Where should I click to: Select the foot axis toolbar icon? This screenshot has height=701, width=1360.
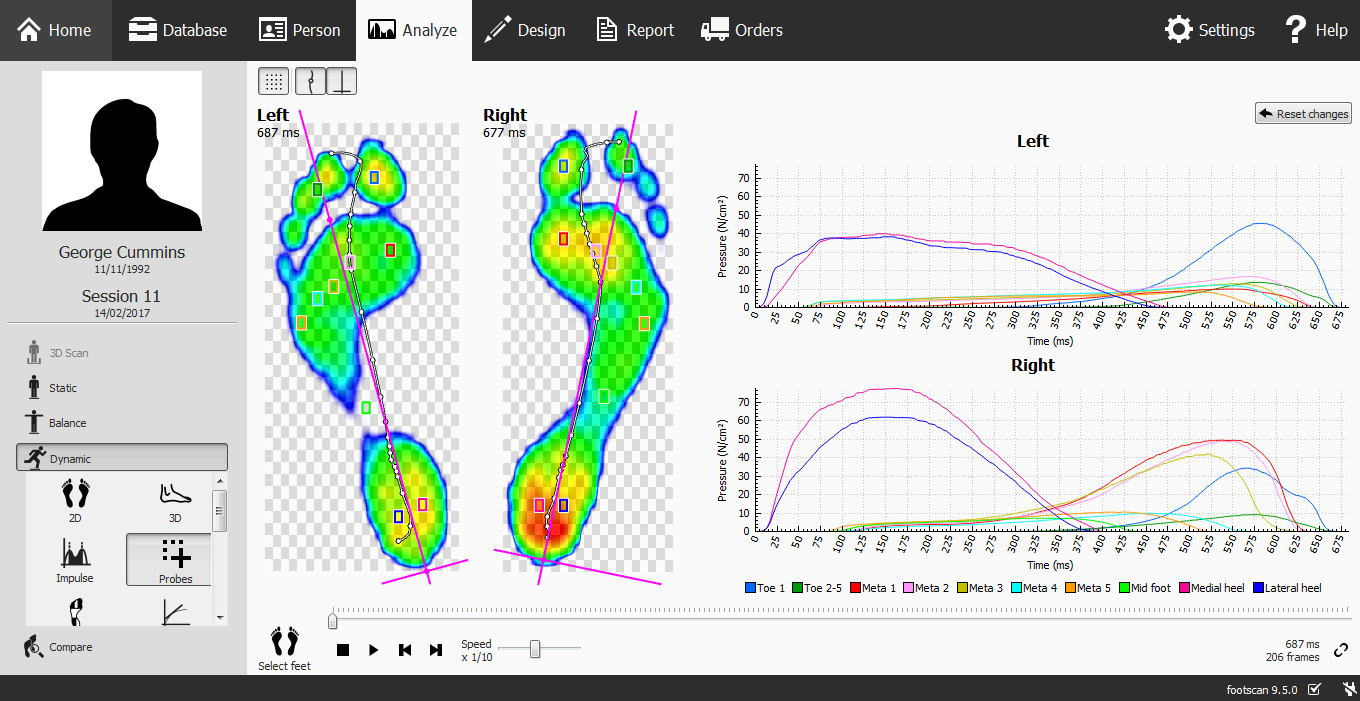(x=341, y=81)
